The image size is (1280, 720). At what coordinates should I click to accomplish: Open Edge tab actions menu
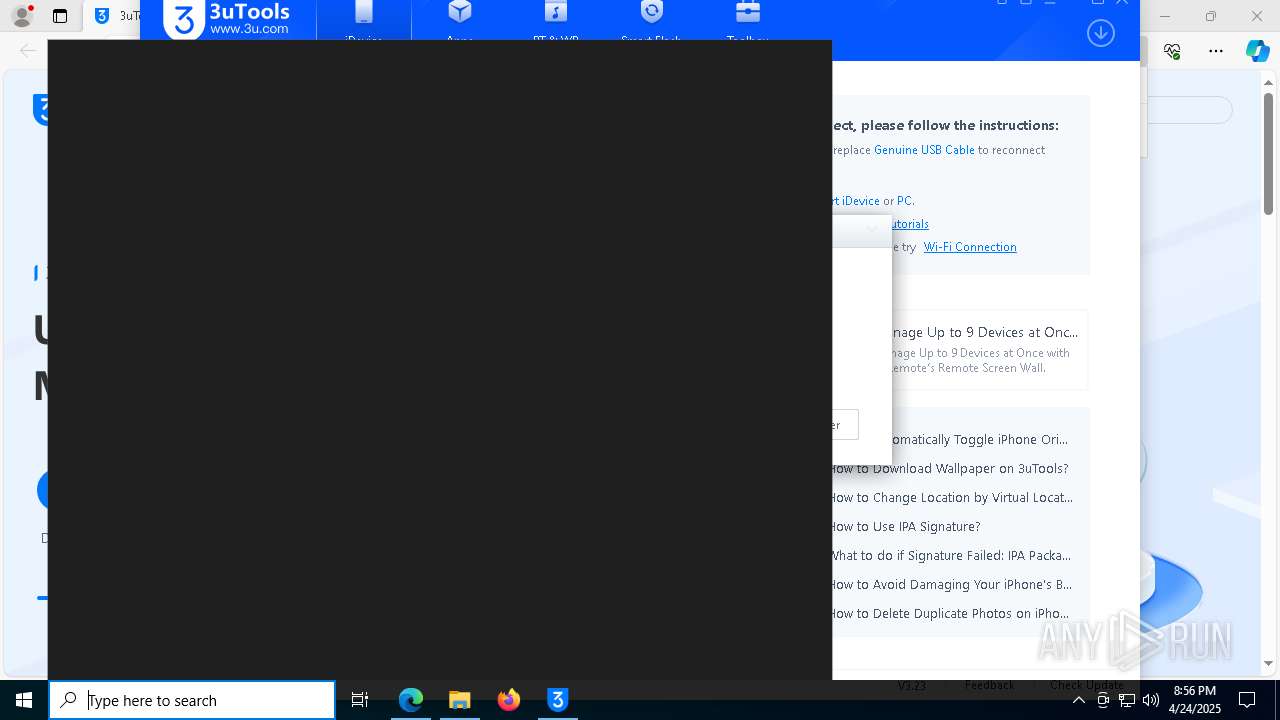point(60,16)
